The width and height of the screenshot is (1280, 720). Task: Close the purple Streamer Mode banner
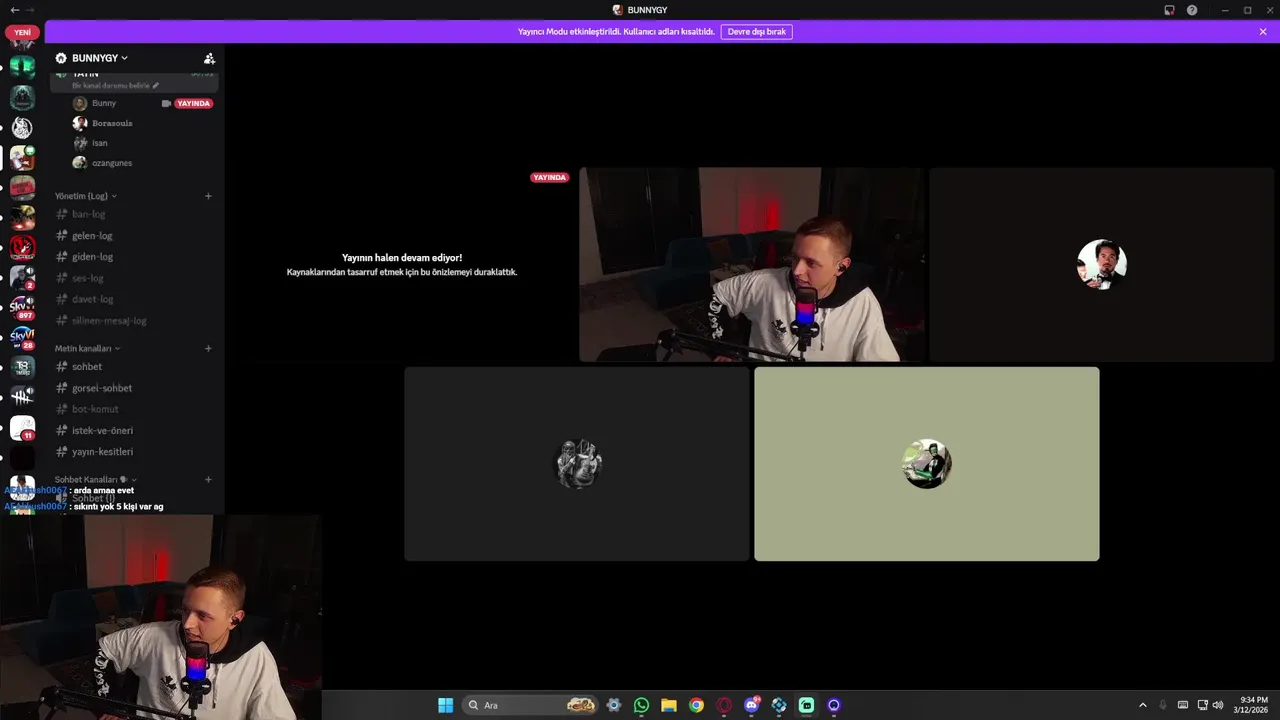point(1263,32)
